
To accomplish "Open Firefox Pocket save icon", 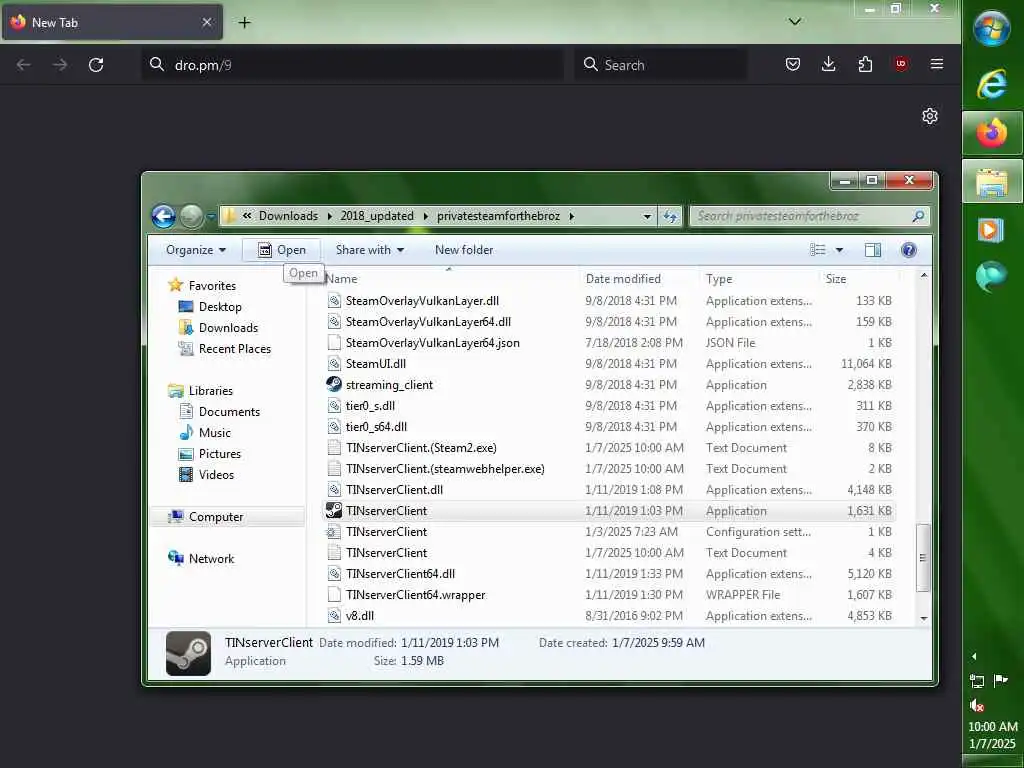I will pyautogui.click(x=793, y=64).
